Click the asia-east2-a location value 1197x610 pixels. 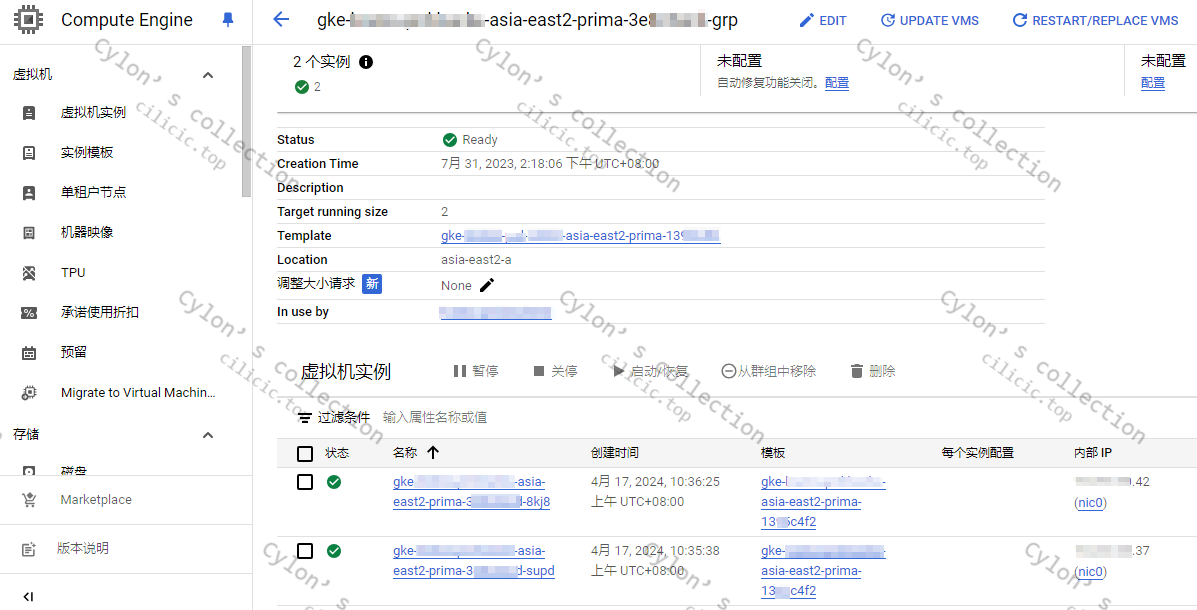coord(476,260)
